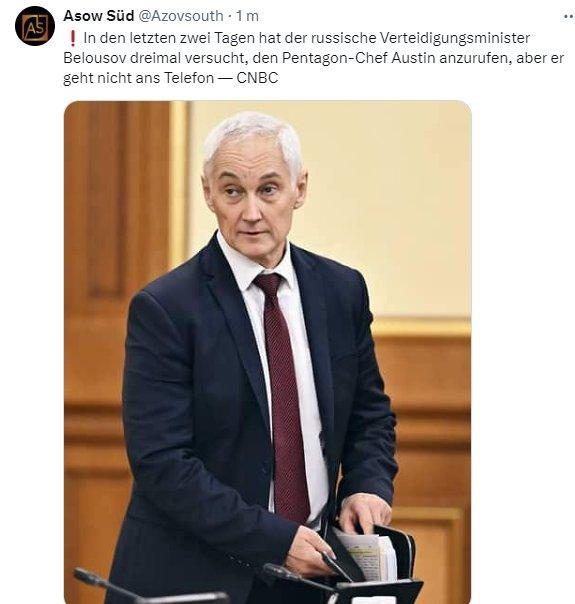
Task: Click the word Belousov in the tweet
Action: pyautogui.click(x=94, y=58)
